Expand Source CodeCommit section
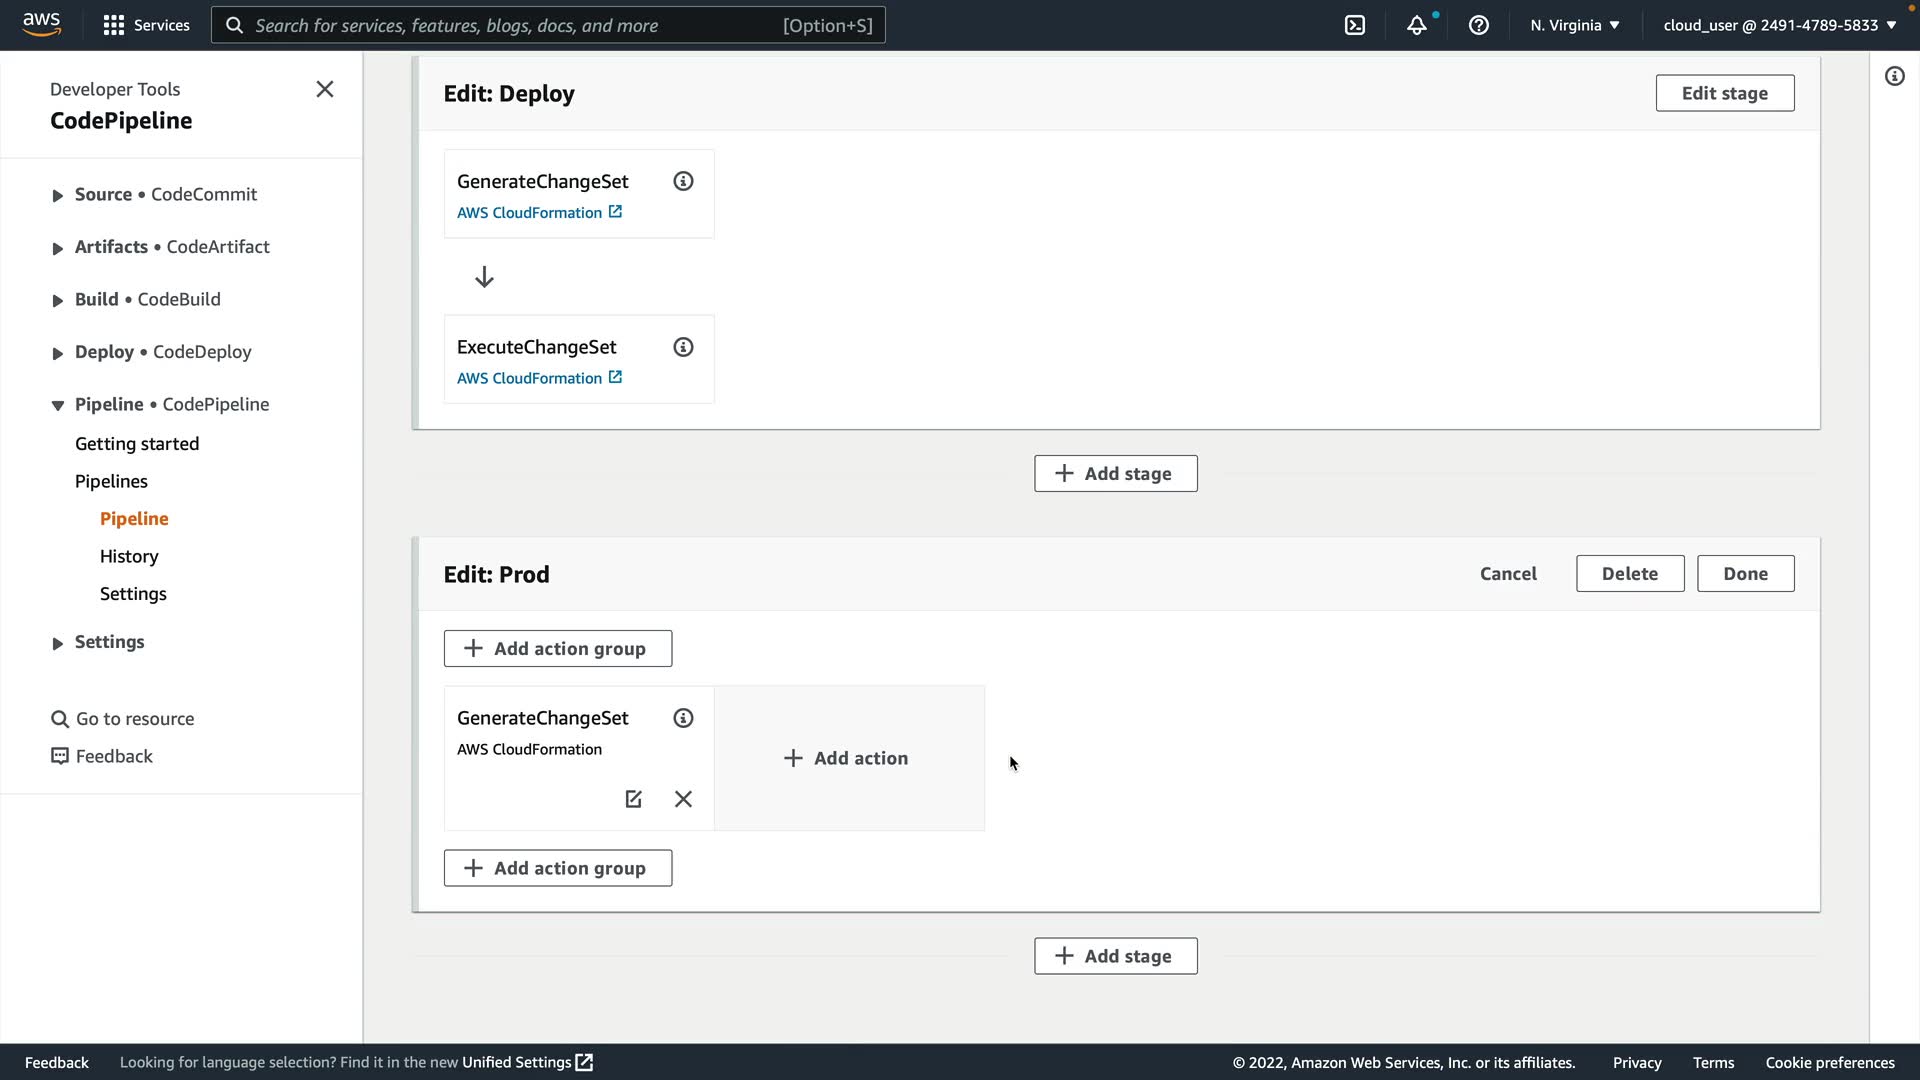Viewport: 1920px width, 1080px height. (57, 195)
